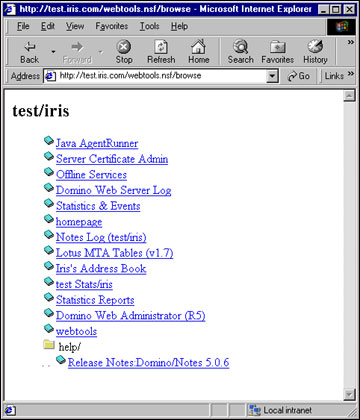The width and height of the screenshot is (360, 420).
Task: Go to Home page icon
Action: pyautogui.click(x=198, y=47)
